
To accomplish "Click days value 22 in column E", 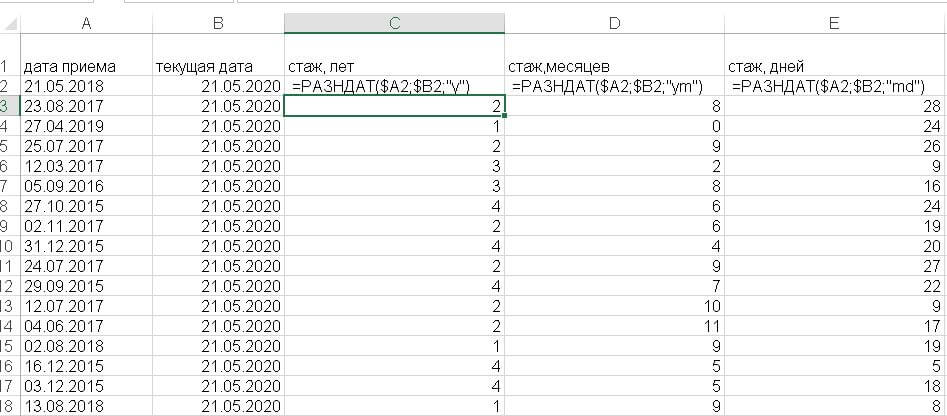I will [834, 286].
